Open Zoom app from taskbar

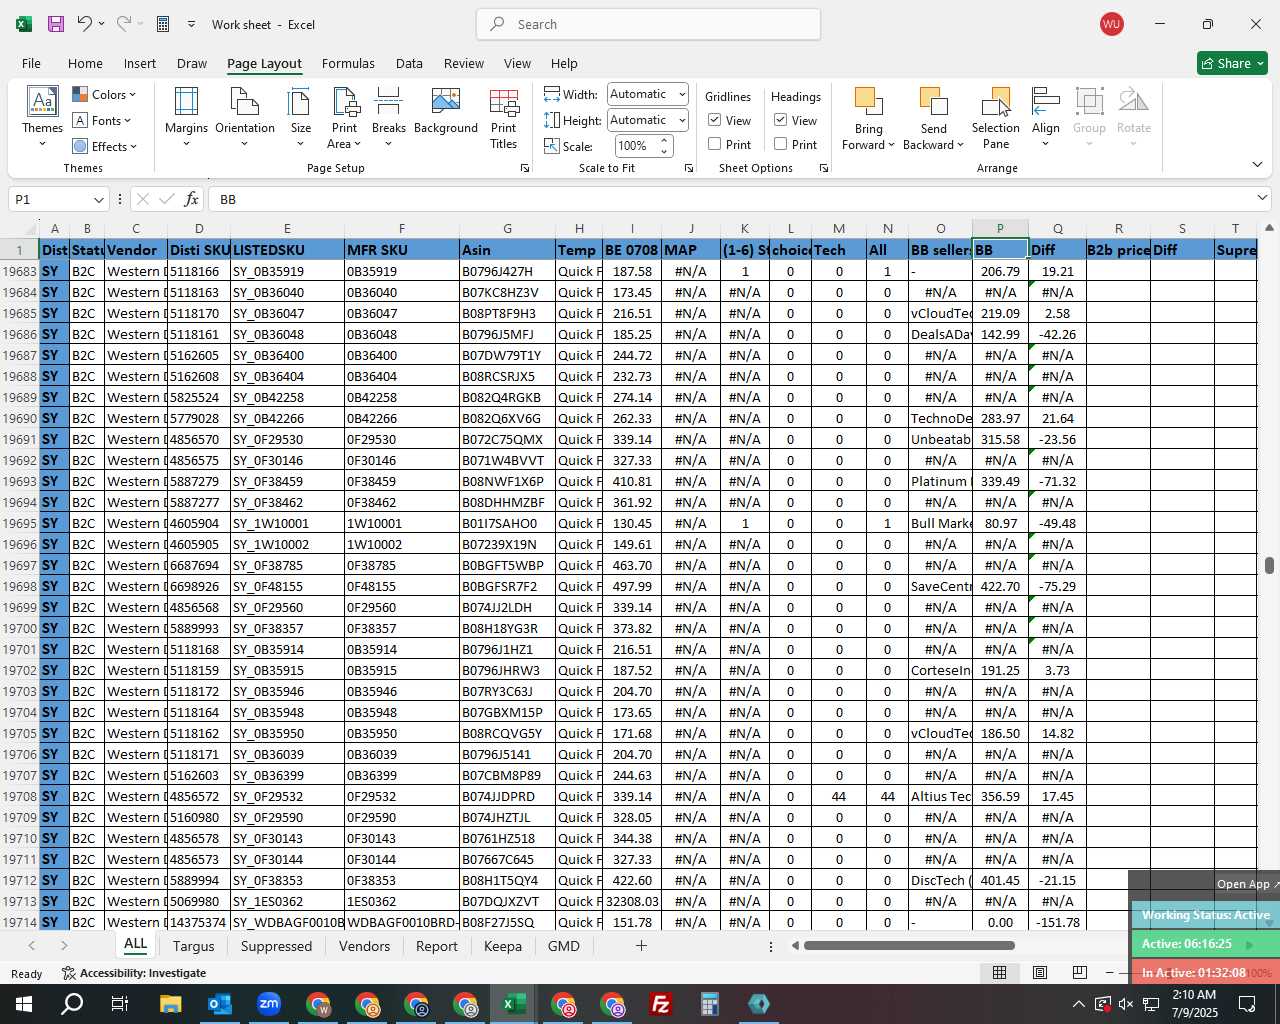point(269,1004)
